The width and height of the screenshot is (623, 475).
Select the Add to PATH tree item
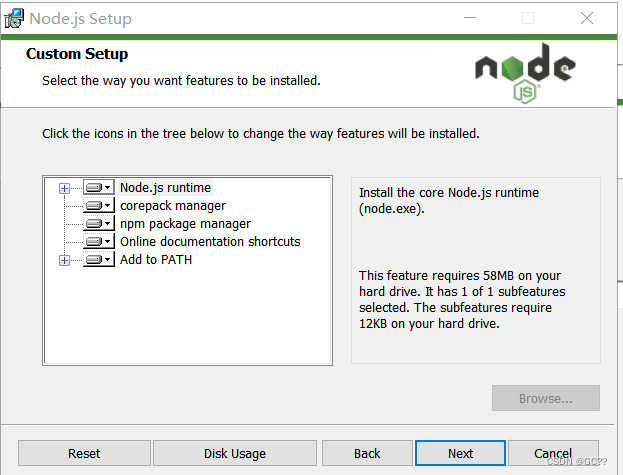[x=156, y=260]
